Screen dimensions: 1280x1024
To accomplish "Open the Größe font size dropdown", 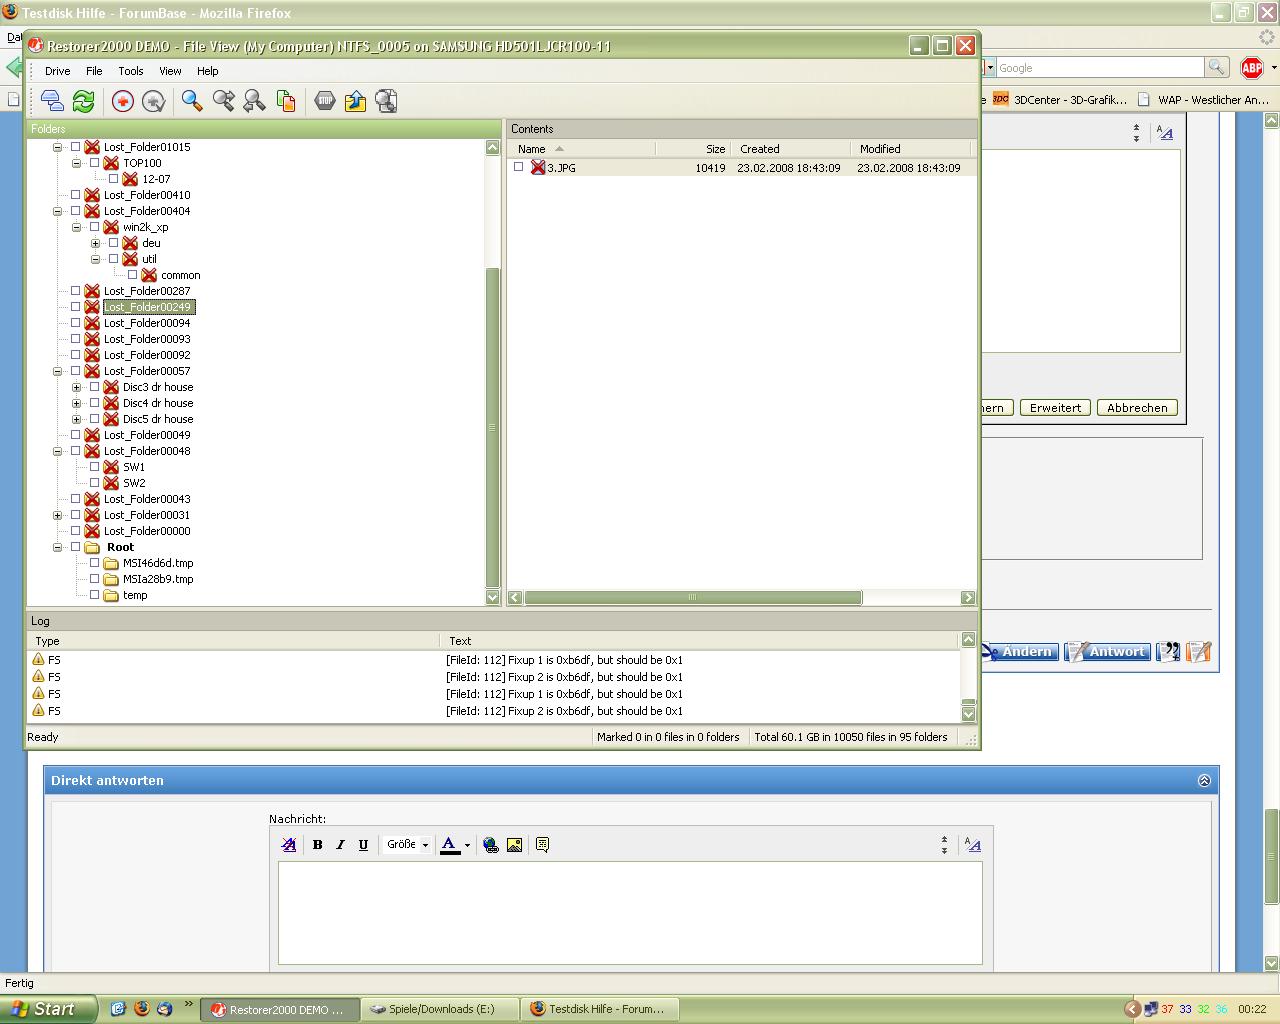I will click(407, 845).
